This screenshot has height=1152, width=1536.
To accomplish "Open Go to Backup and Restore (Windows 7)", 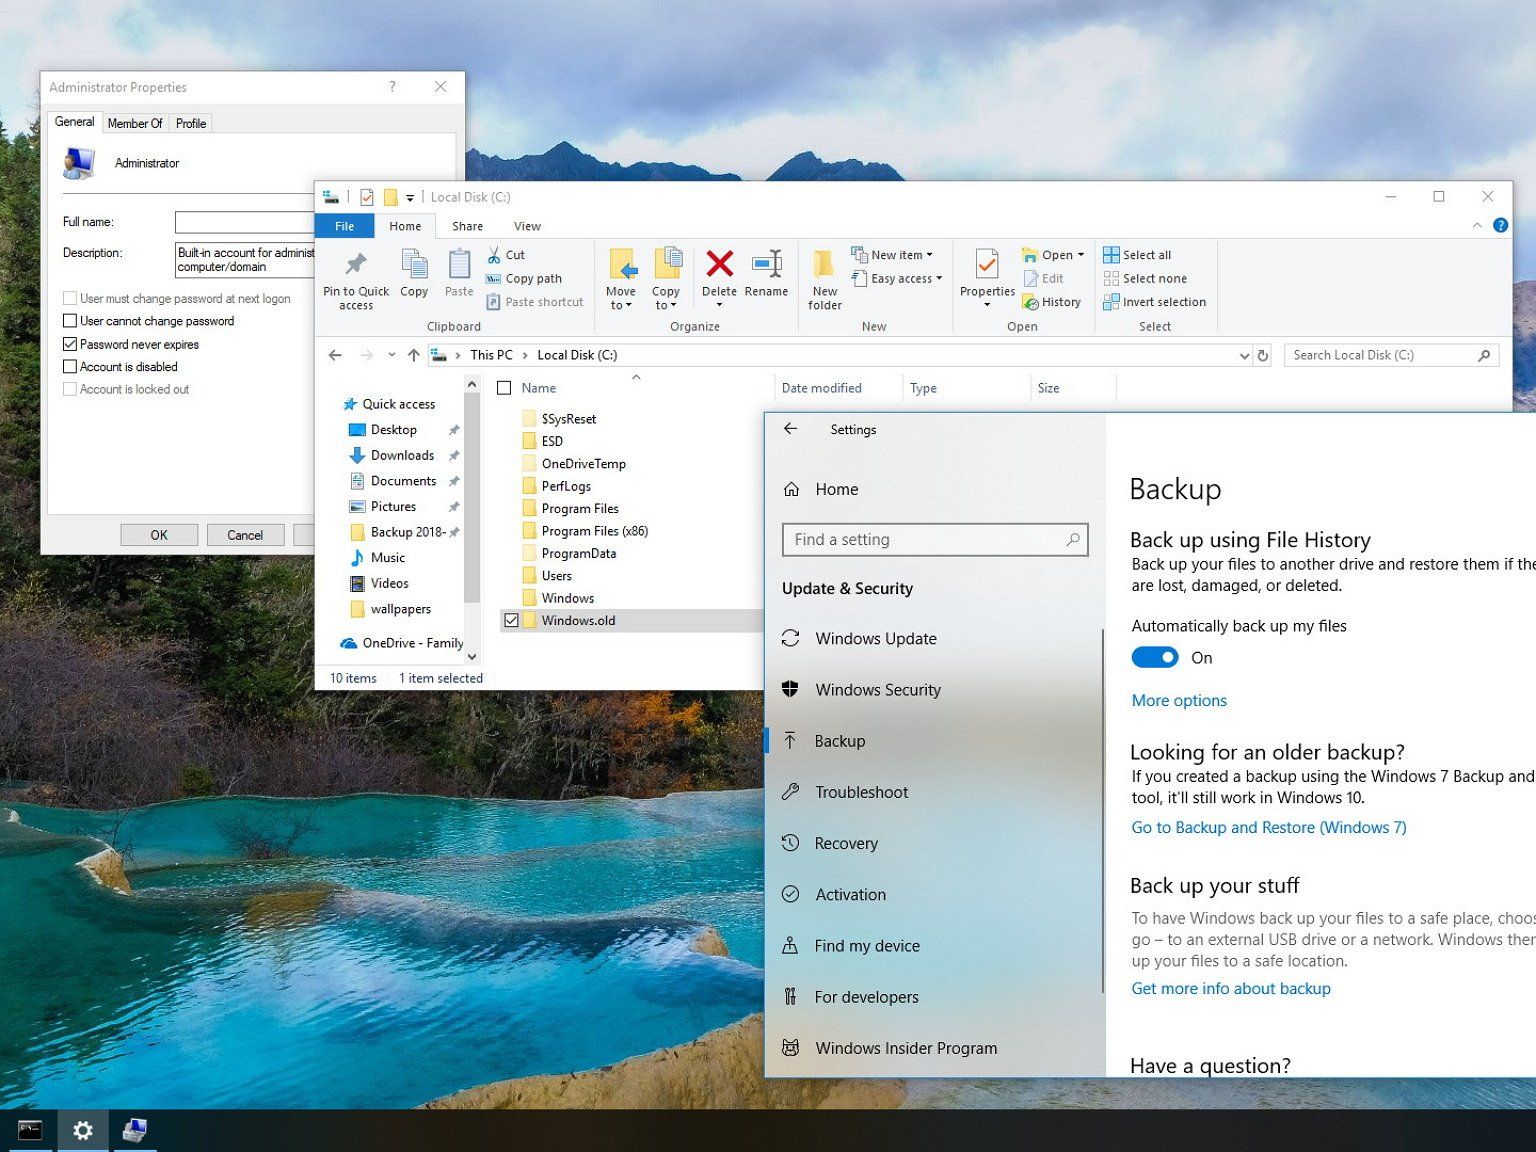I will click(x=1269, y=827).
